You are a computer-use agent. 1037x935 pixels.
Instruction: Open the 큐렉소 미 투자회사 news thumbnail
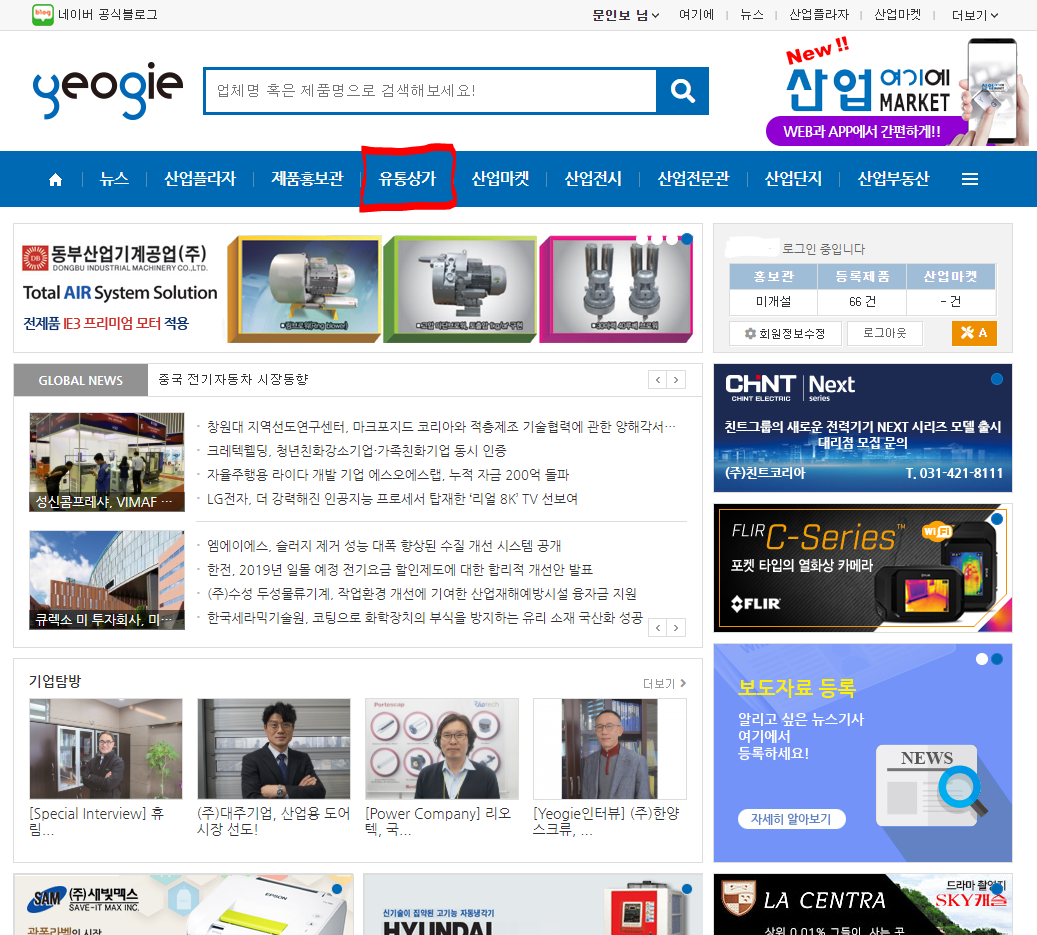107,580
